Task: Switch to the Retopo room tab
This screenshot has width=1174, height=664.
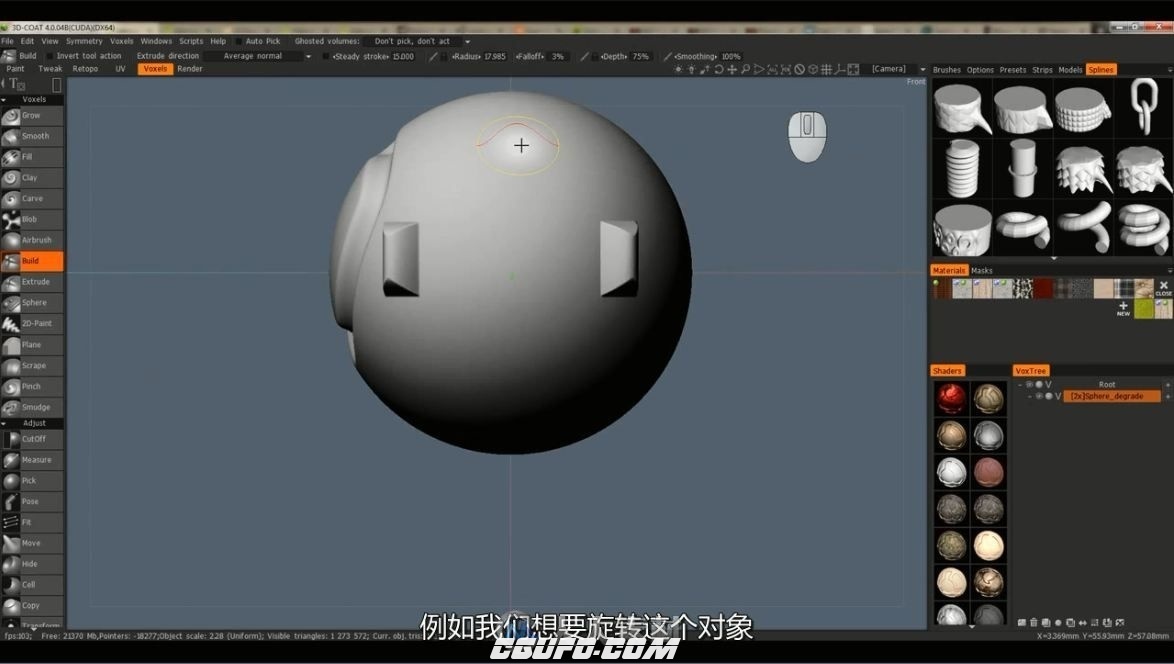Action: coord(85,69)
